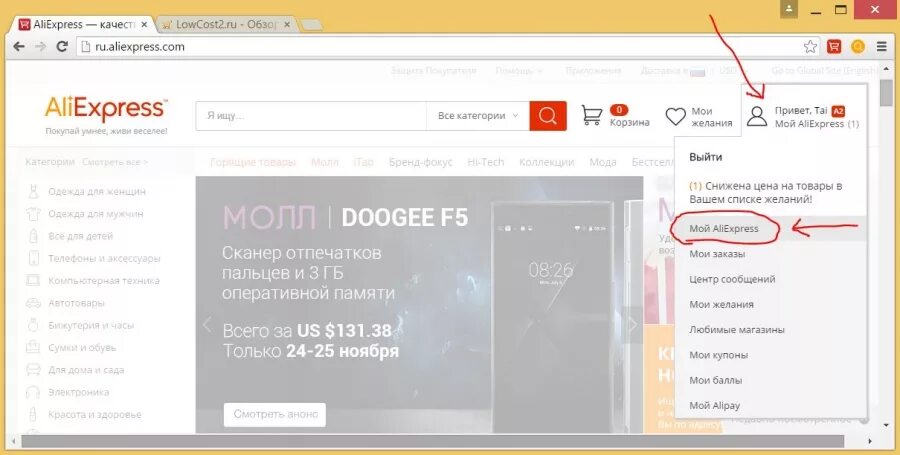Select Мои желания in dropdown menu

(x=721, y=304)
